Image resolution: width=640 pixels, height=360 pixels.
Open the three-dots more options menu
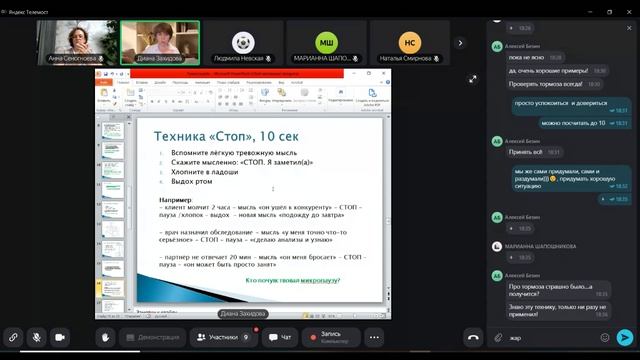(374, 338)
